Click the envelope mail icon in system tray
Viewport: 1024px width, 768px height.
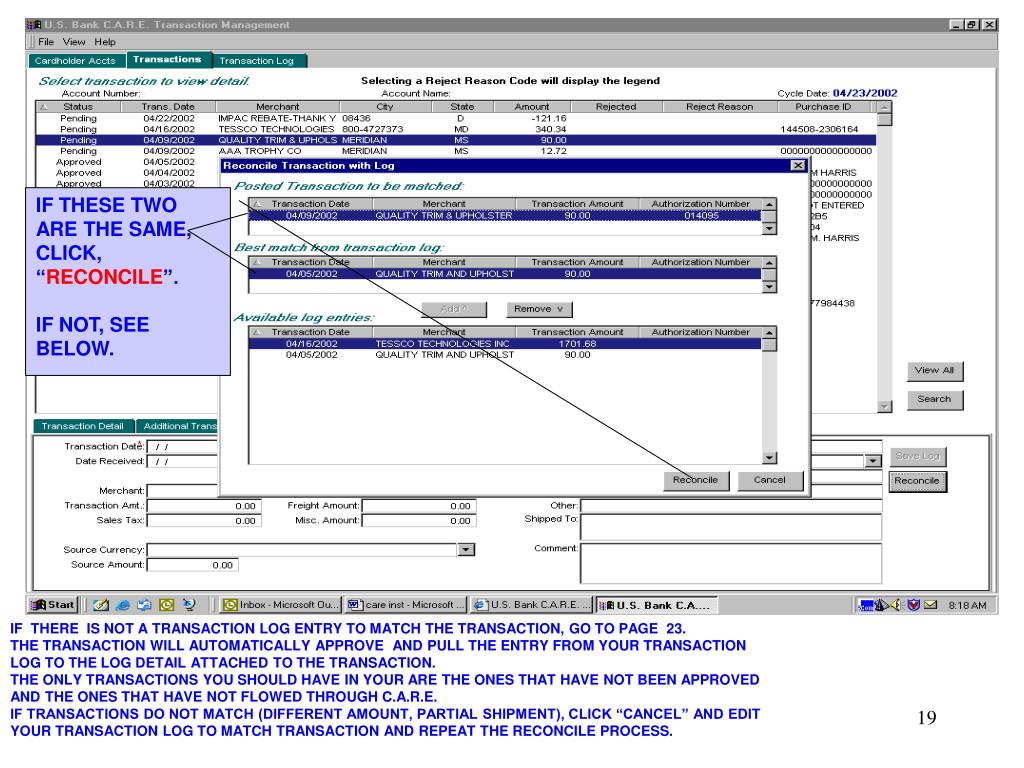(x=931, y=605)
